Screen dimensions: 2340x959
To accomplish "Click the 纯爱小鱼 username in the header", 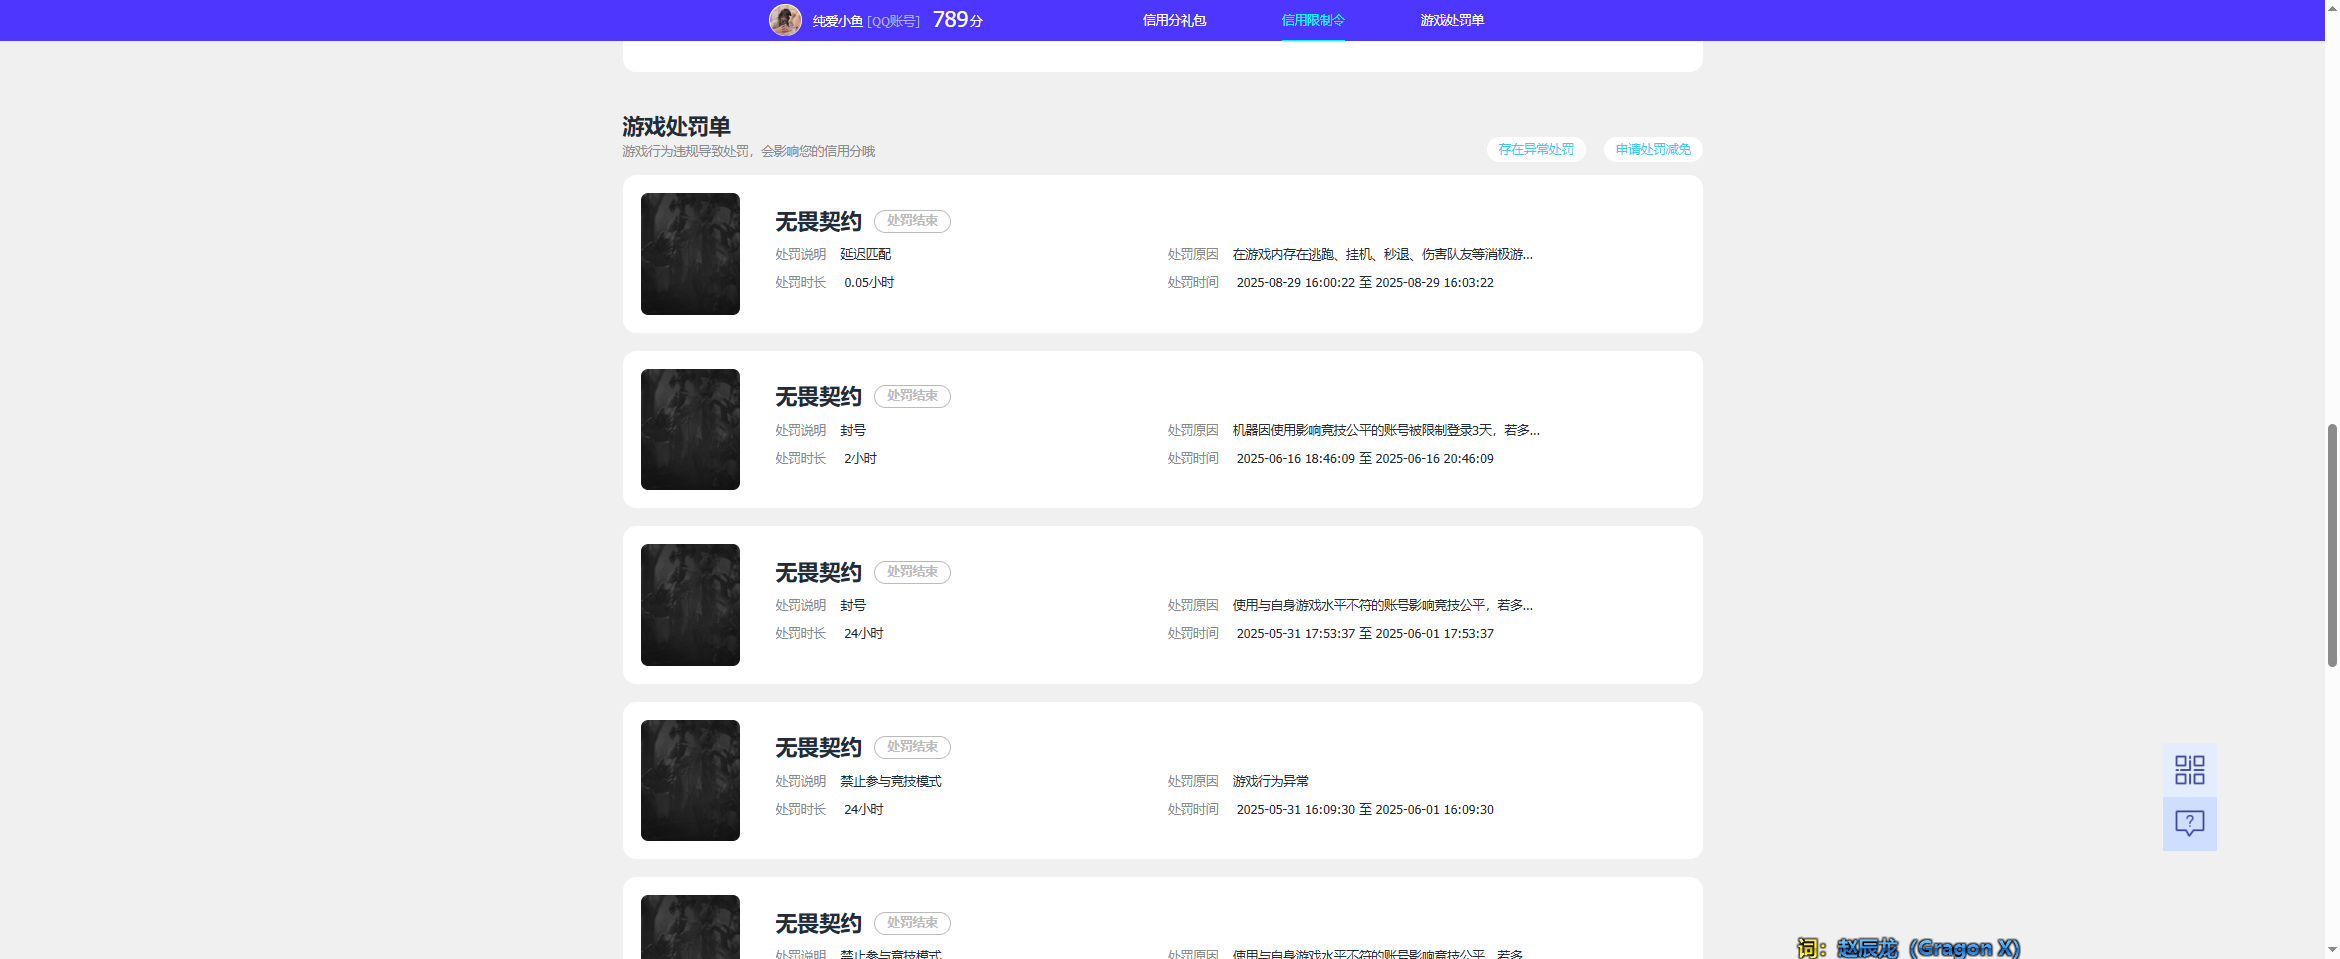I will 837,21.
